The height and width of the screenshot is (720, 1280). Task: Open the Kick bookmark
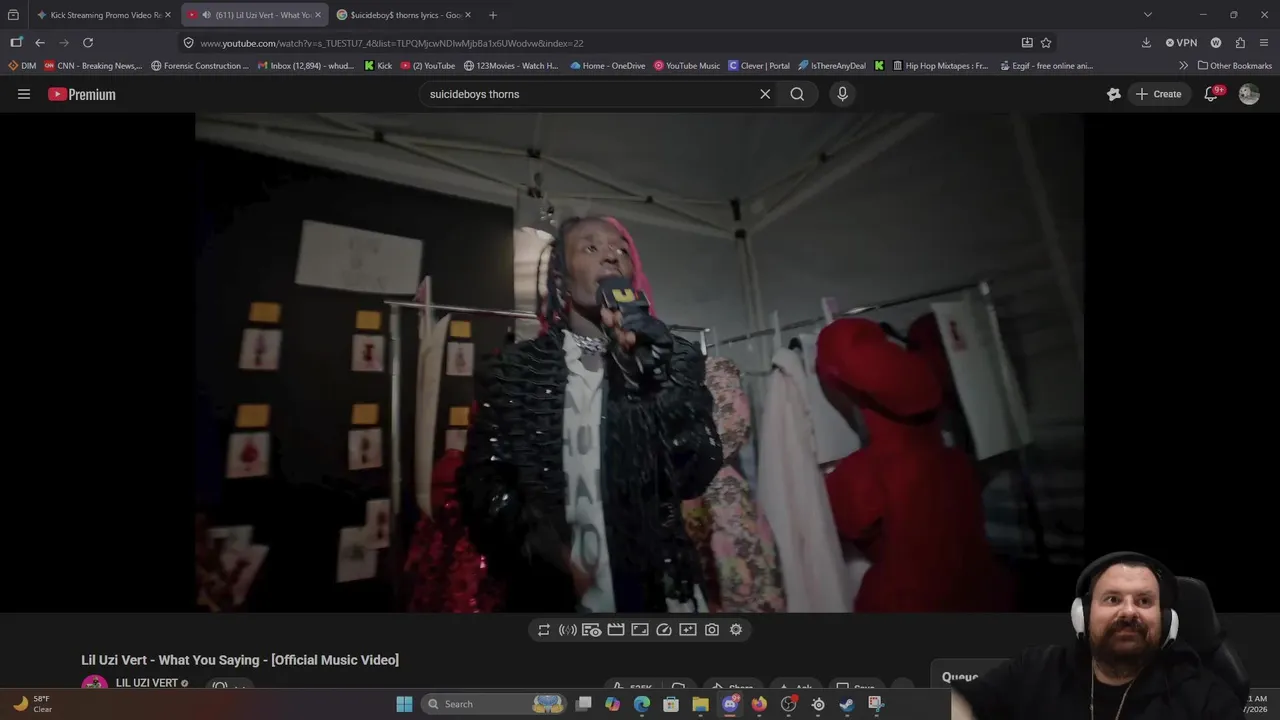click(378, 66)
